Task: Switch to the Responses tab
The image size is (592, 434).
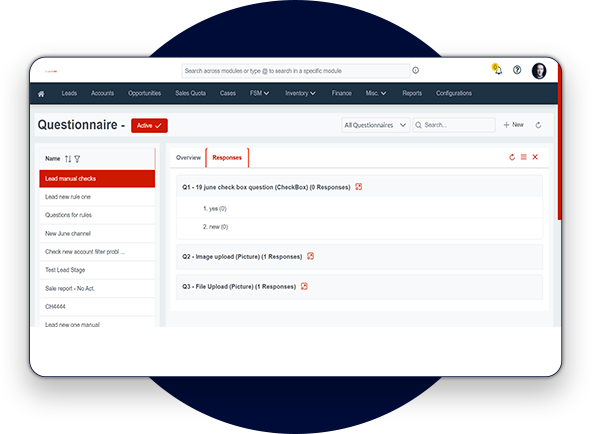Action: (227, 158)
